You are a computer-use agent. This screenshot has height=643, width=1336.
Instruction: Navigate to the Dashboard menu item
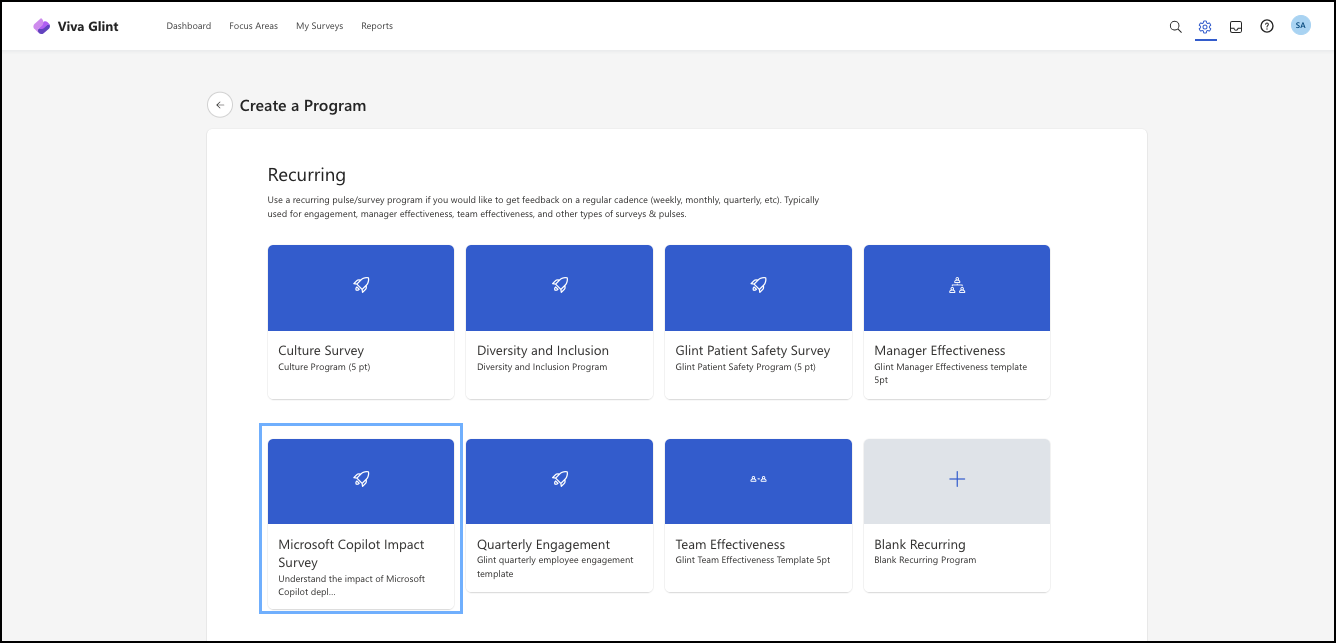(188, 26)
